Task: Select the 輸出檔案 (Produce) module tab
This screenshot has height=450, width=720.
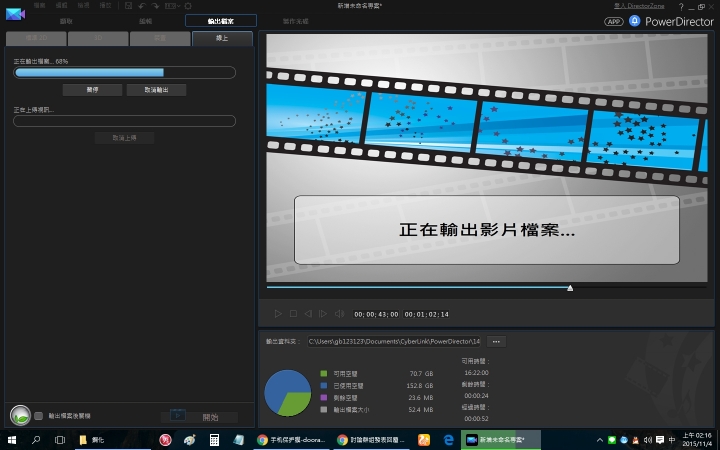Action: pos(221,21)
